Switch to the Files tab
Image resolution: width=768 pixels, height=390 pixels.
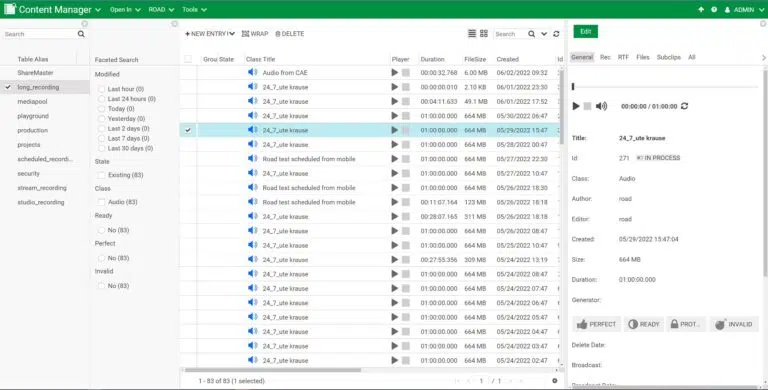point(643,57)
